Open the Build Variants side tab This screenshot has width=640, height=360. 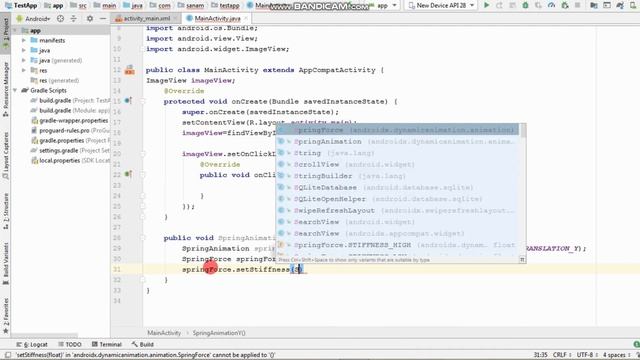(5, 264)
